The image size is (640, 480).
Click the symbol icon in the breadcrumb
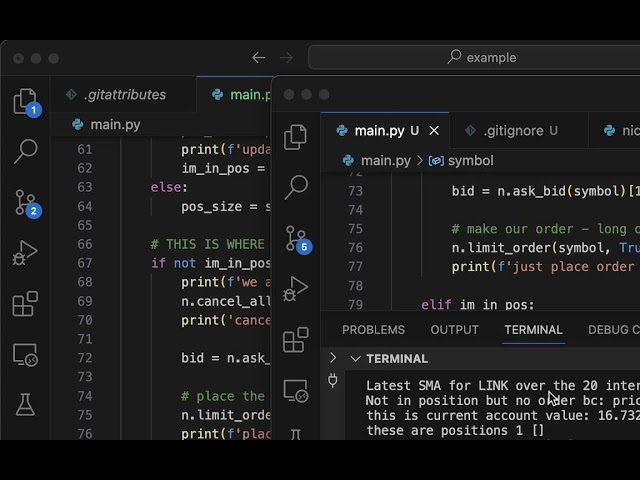[x=436, y=161]
